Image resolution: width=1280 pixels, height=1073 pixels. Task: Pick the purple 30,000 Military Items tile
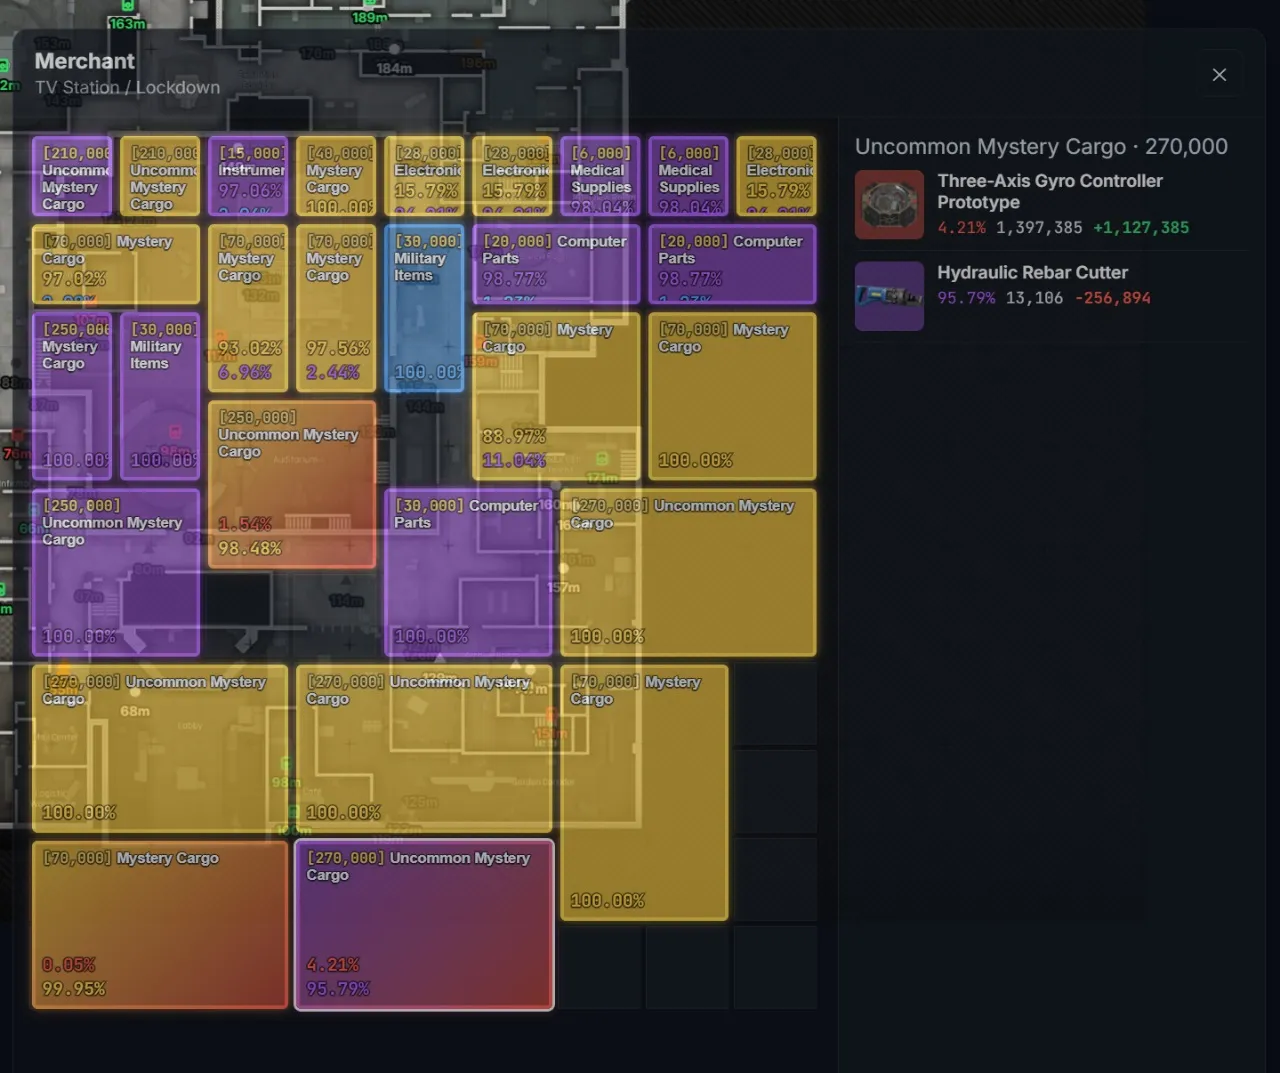160,396
